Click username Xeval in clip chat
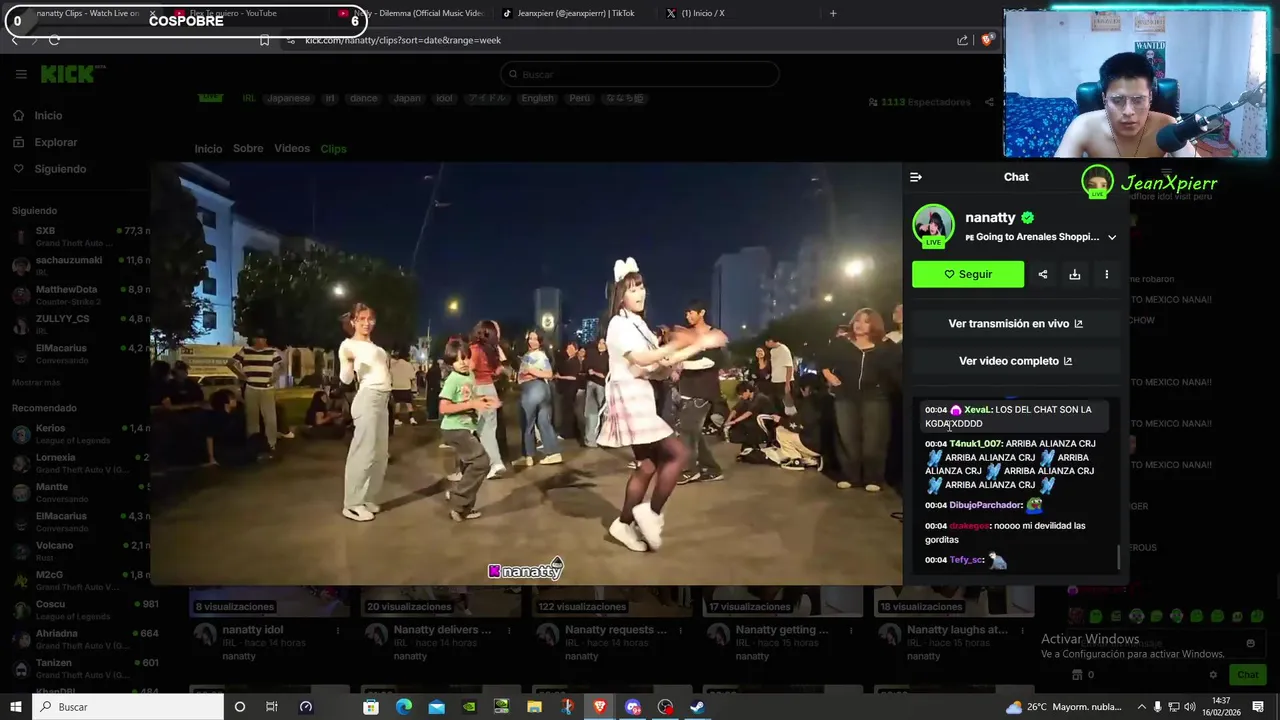The image size is (1280, 720). [977, 410]
